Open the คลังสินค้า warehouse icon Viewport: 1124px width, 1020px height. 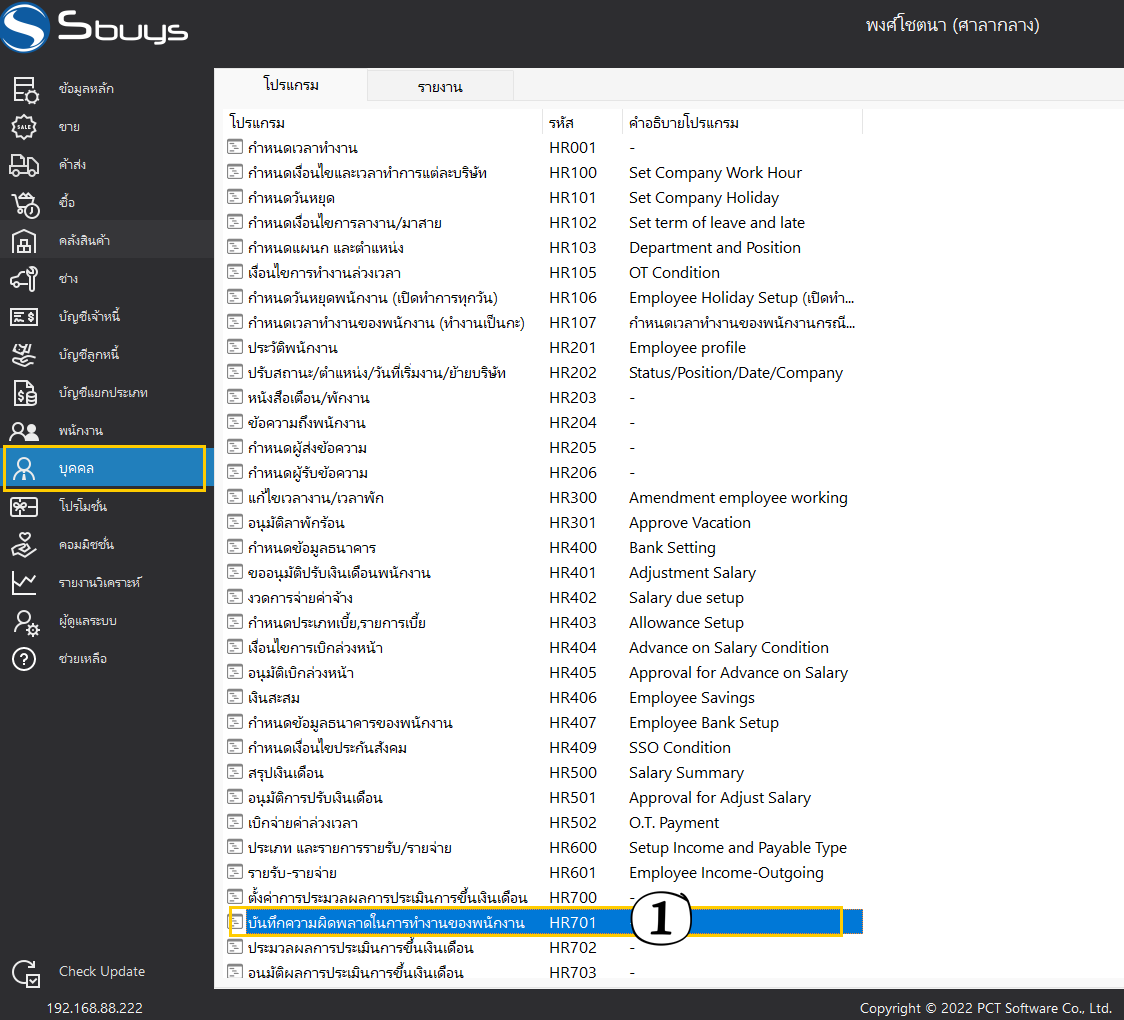pyautogui.click(x=24, y=241)
